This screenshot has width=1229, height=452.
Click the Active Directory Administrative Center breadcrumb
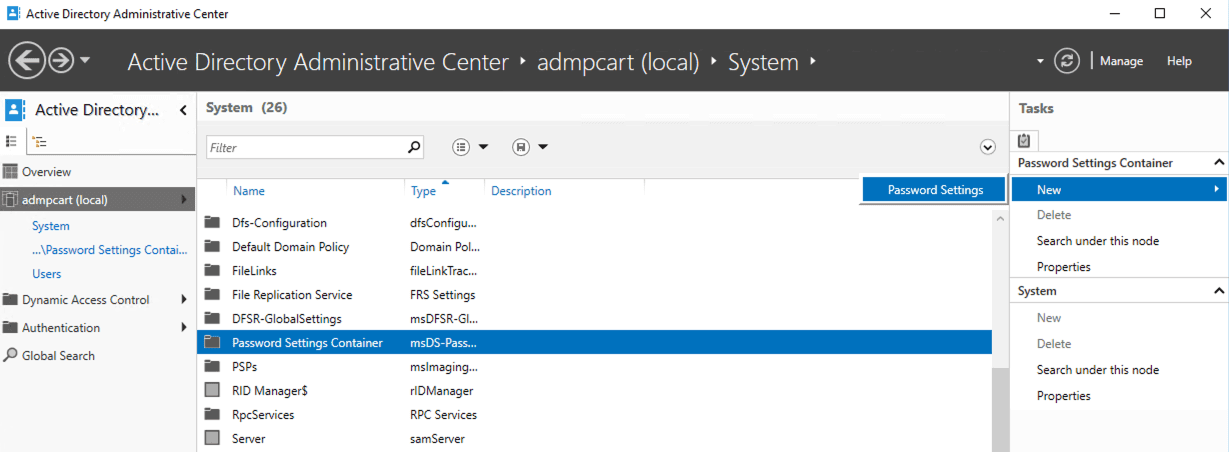pos(318,62)
